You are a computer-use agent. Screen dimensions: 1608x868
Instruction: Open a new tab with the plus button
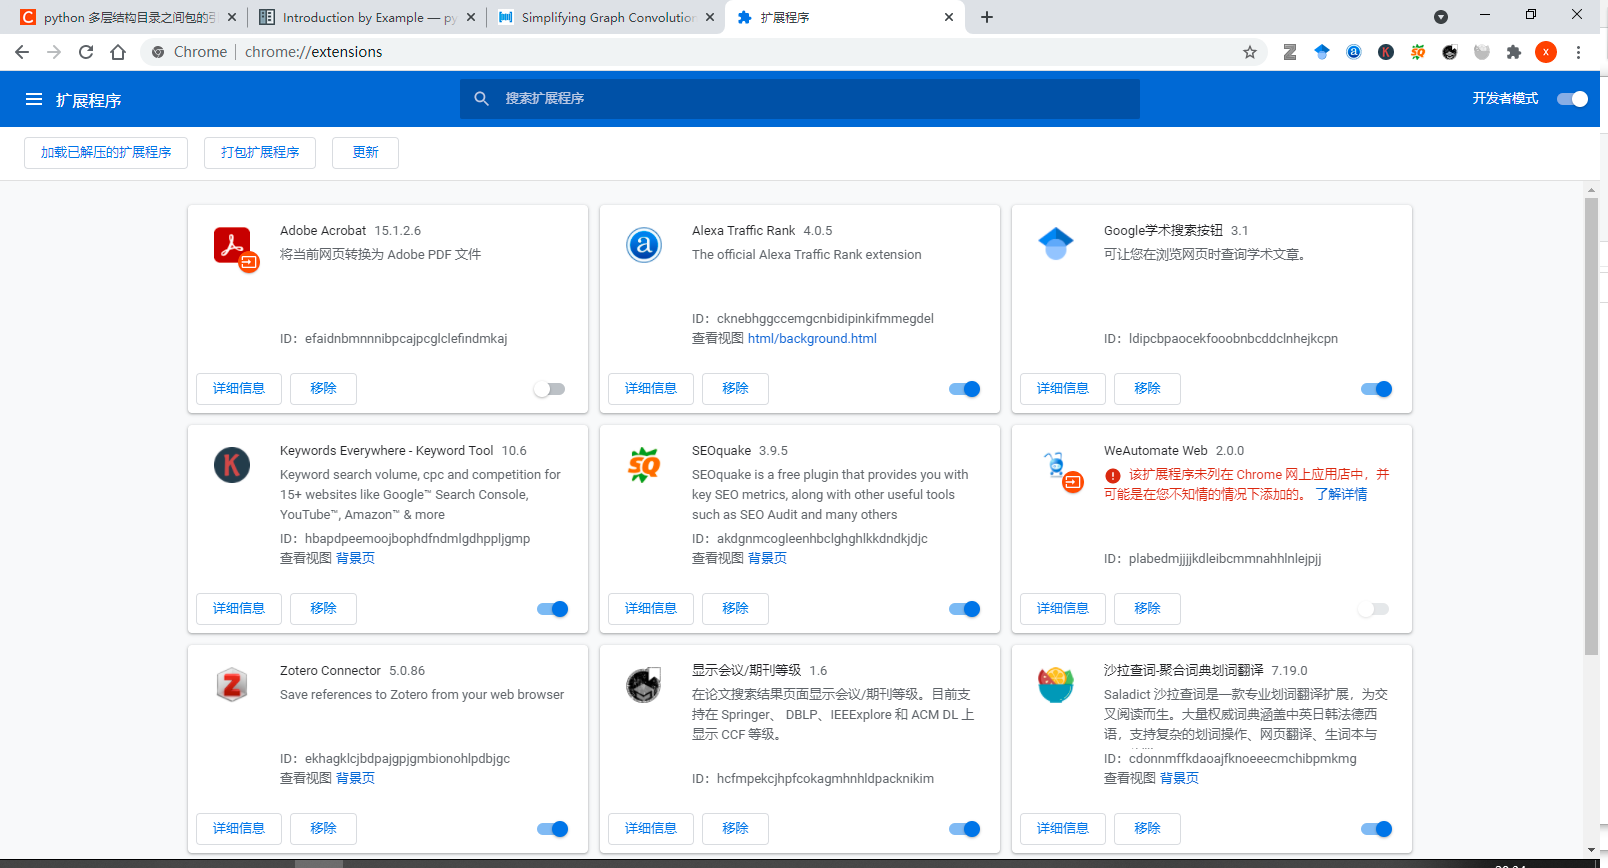coord(987,17)
